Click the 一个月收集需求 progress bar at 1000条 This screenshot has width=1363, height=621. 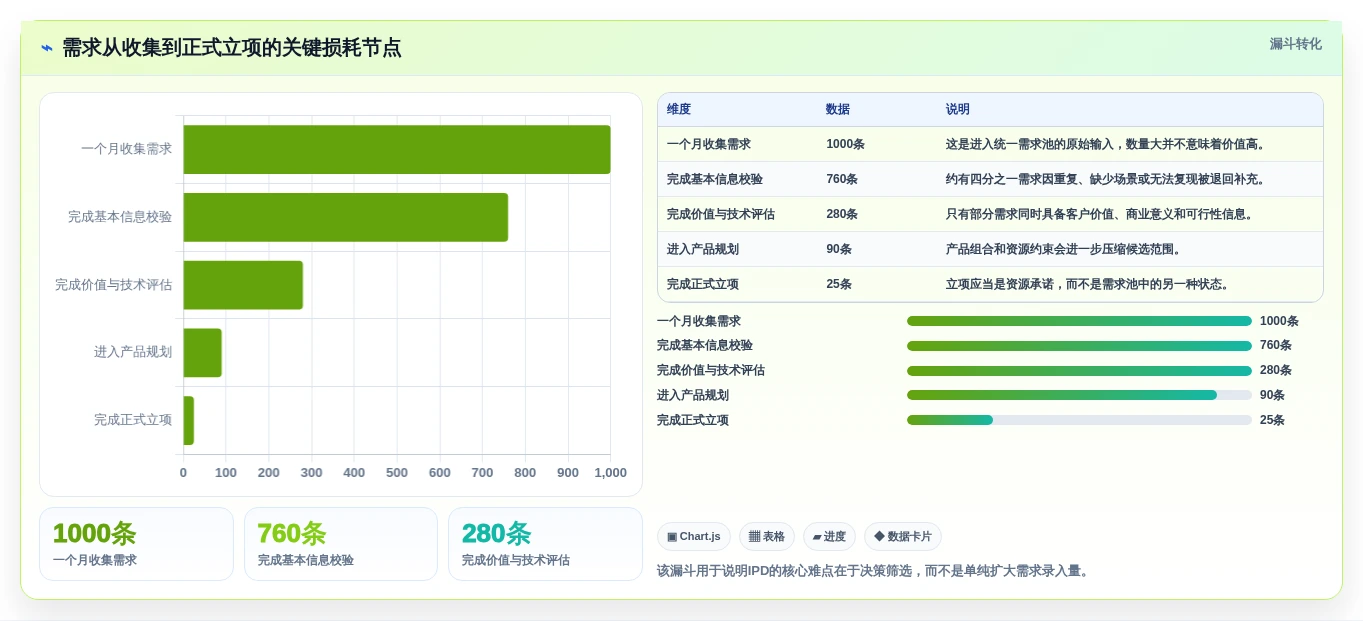point(1079,321)
